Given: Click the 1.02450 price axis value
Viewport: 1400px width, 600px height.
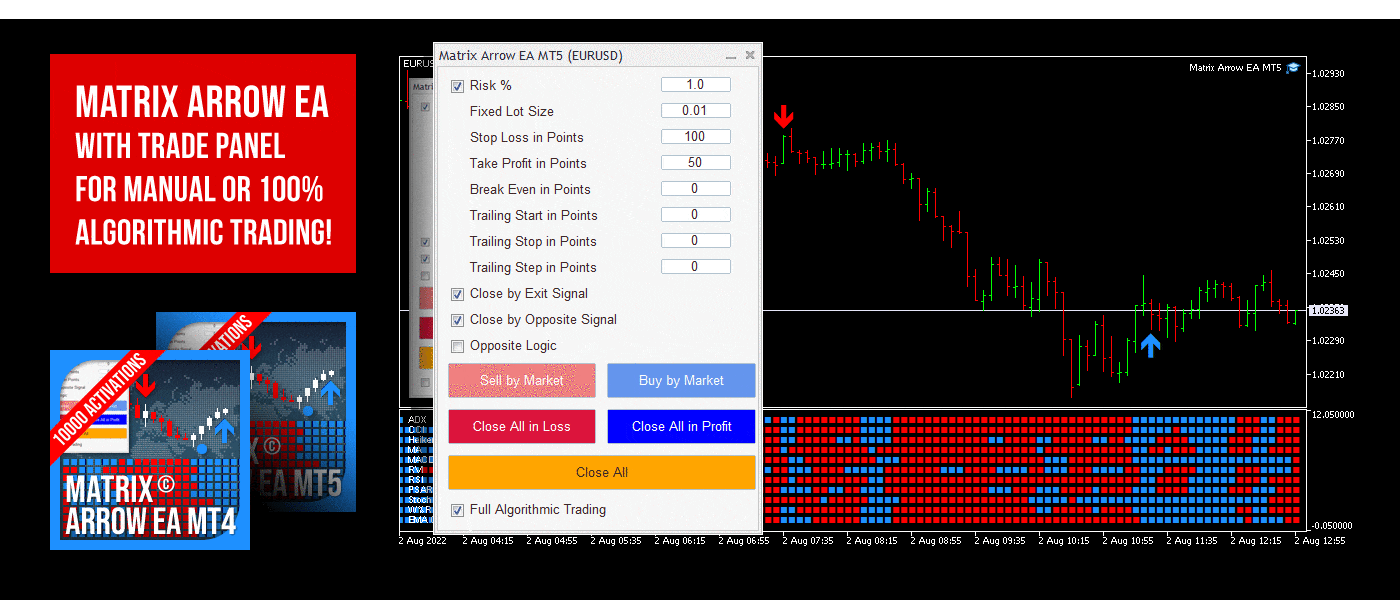Looking at the screenshot, I should [1329, 274].
